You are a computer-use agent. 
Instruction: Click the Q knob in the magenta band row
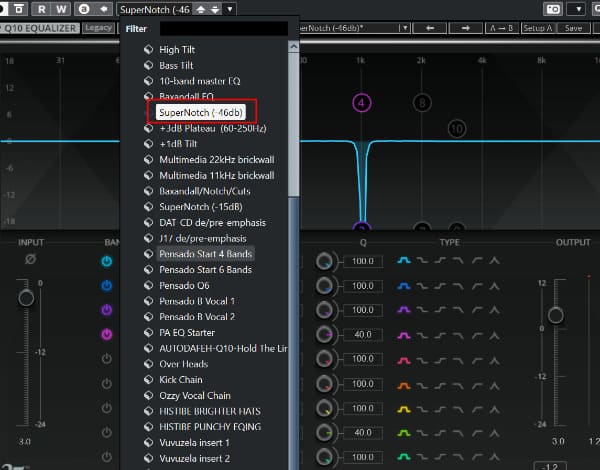point(325,335)
